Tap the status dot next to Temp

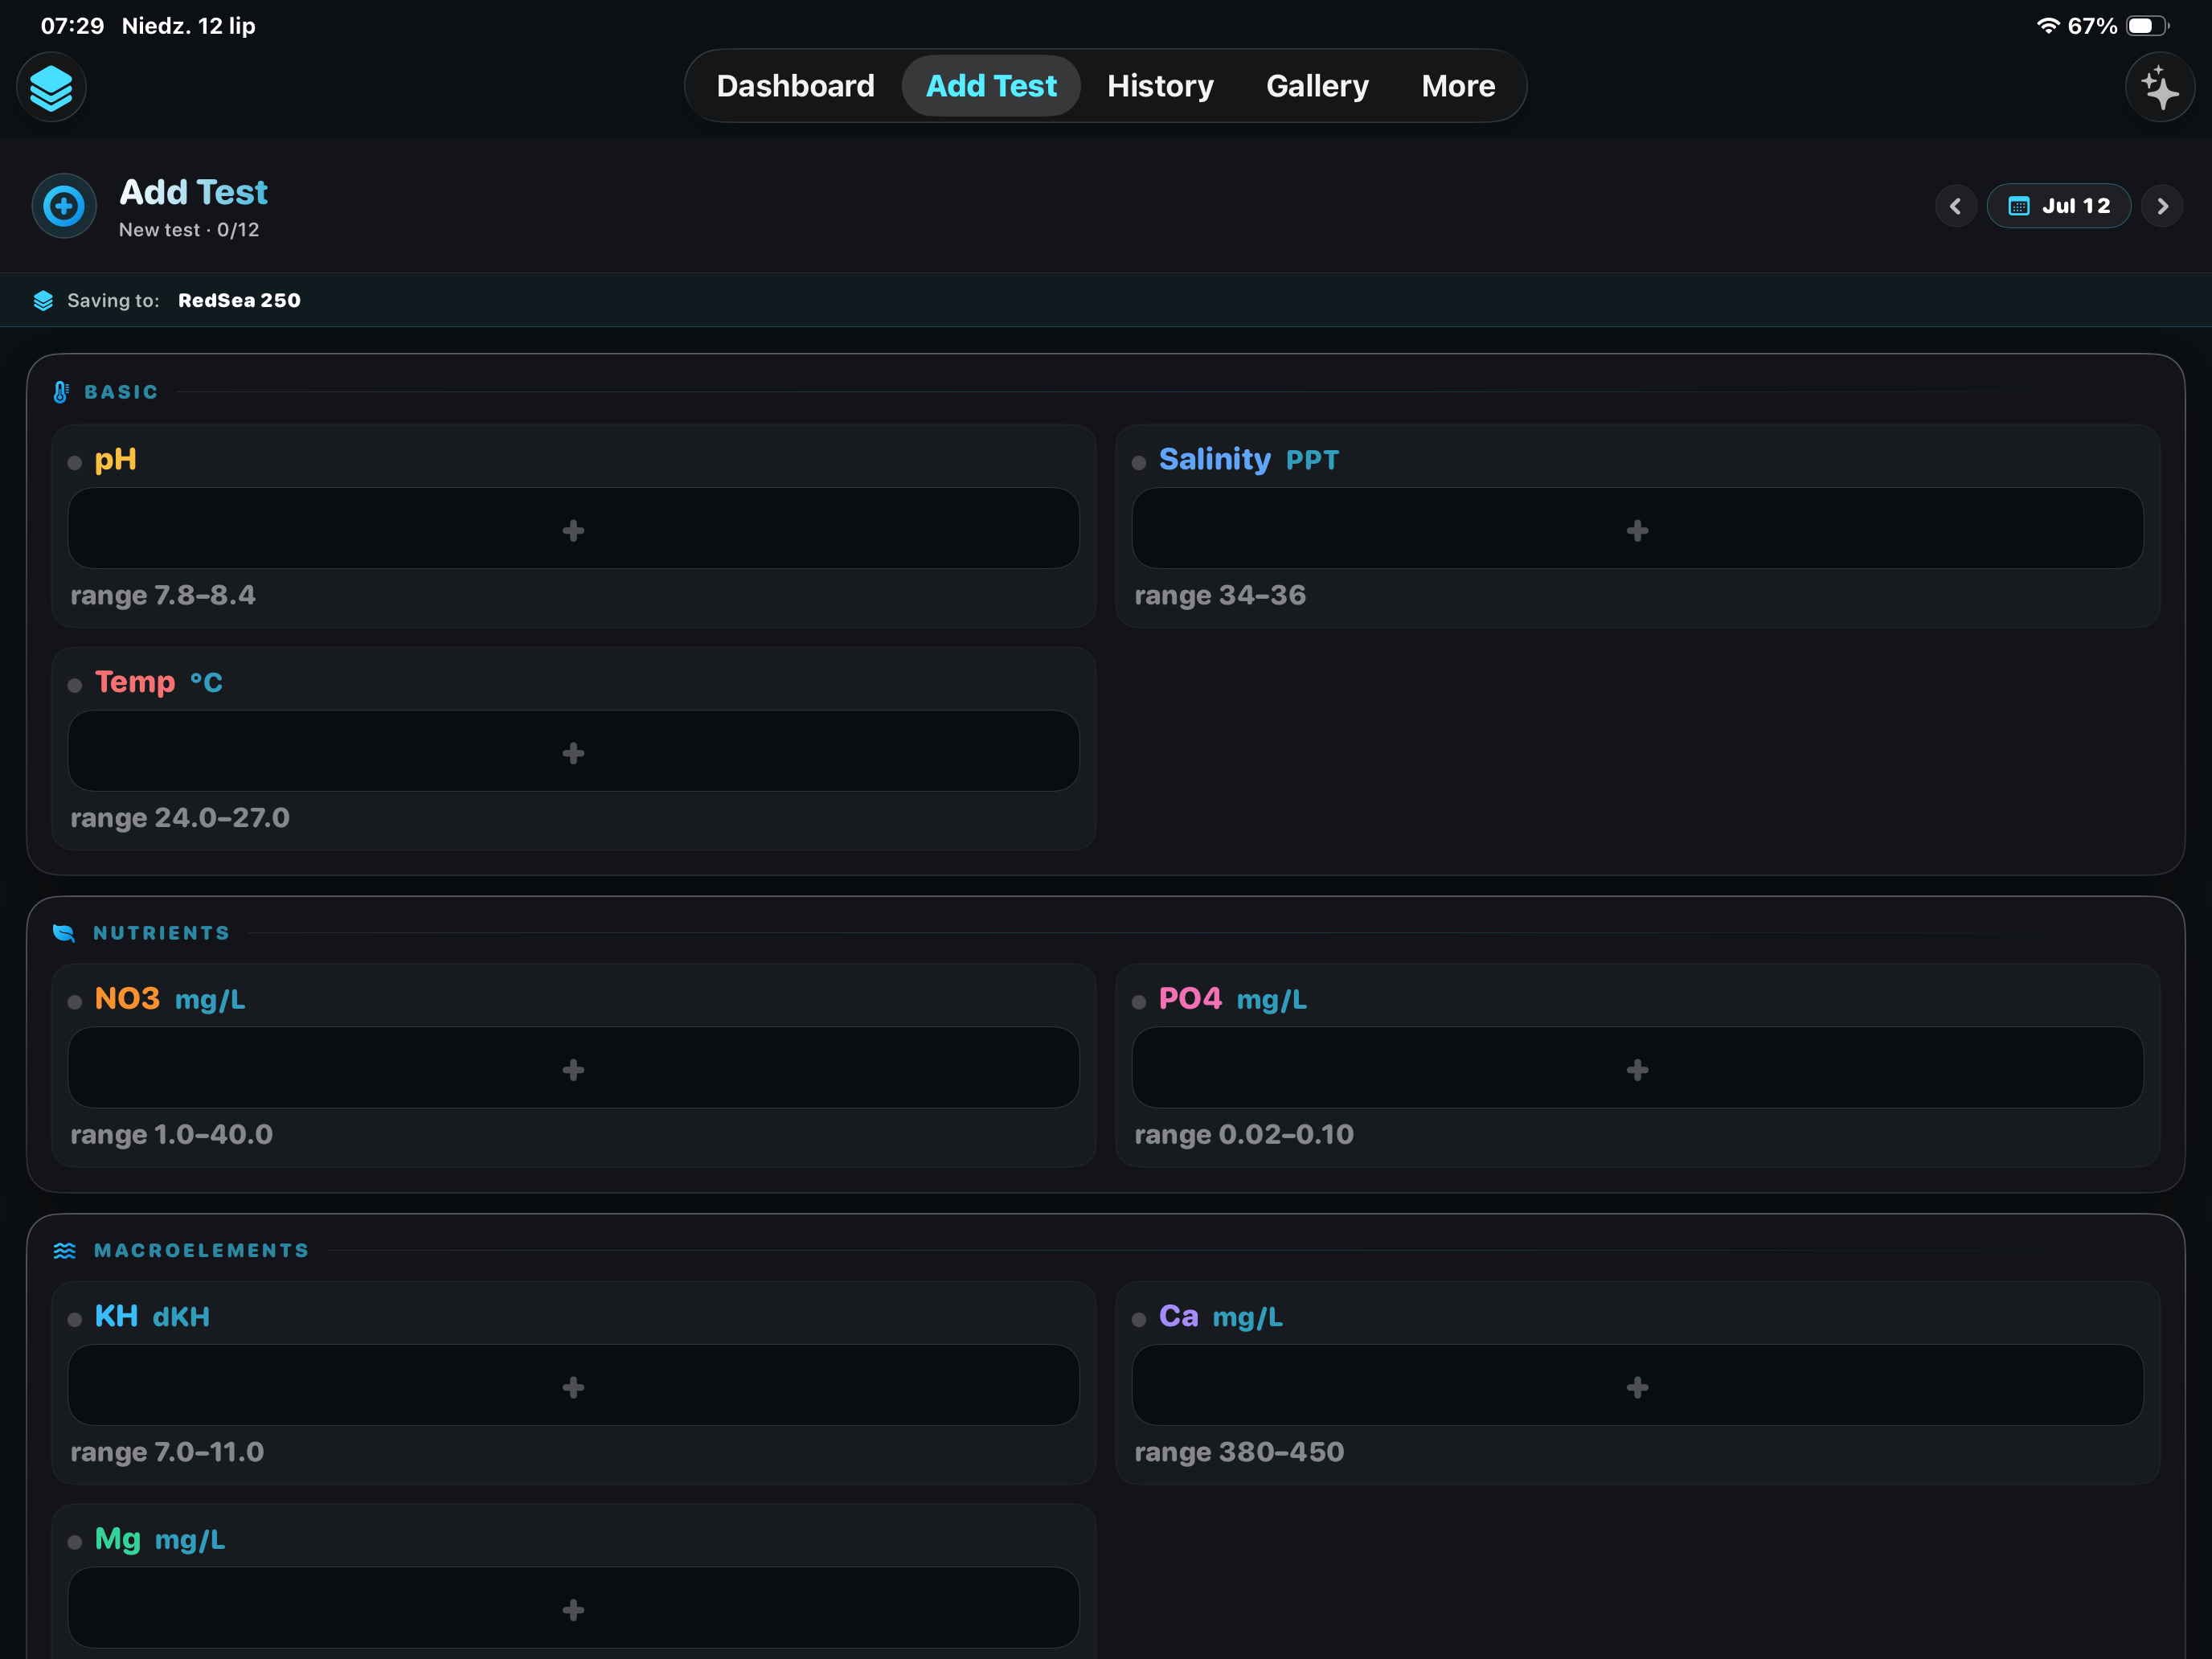click(75, 686)
